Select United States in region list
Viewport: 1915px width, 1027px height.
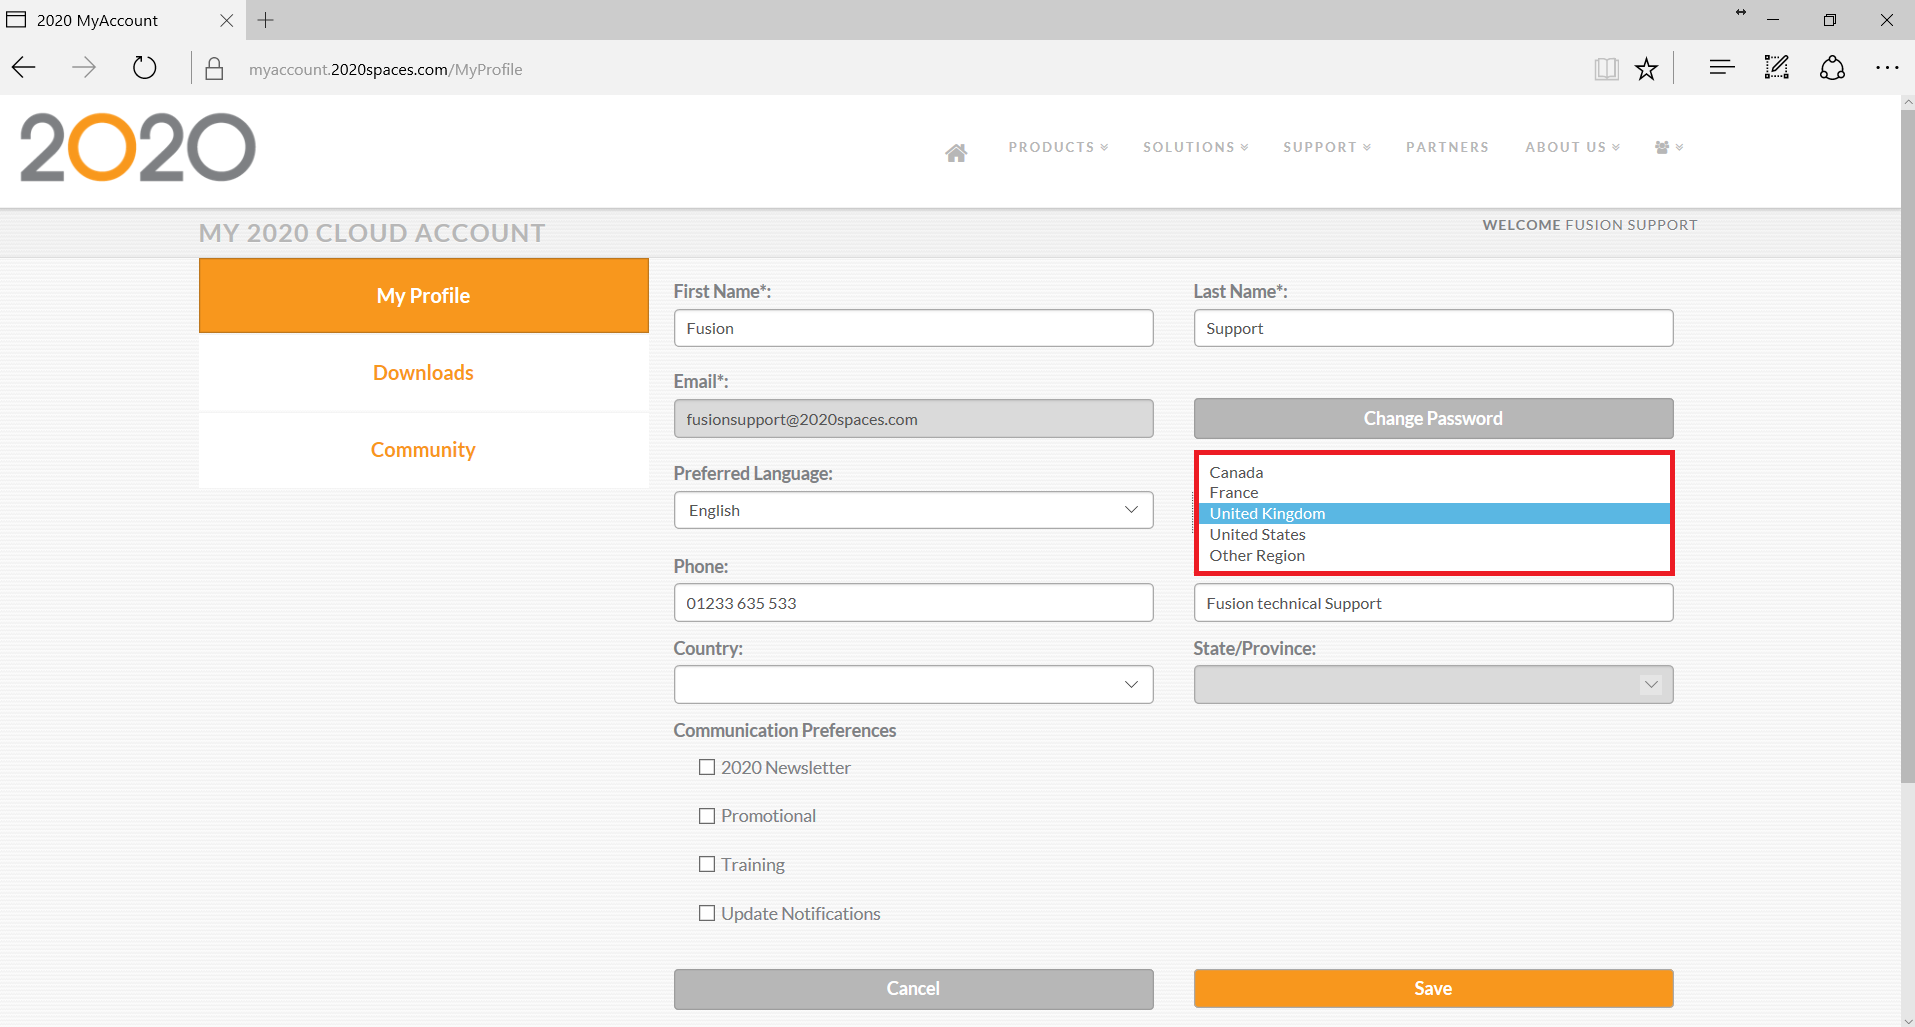pos(1434,534)
